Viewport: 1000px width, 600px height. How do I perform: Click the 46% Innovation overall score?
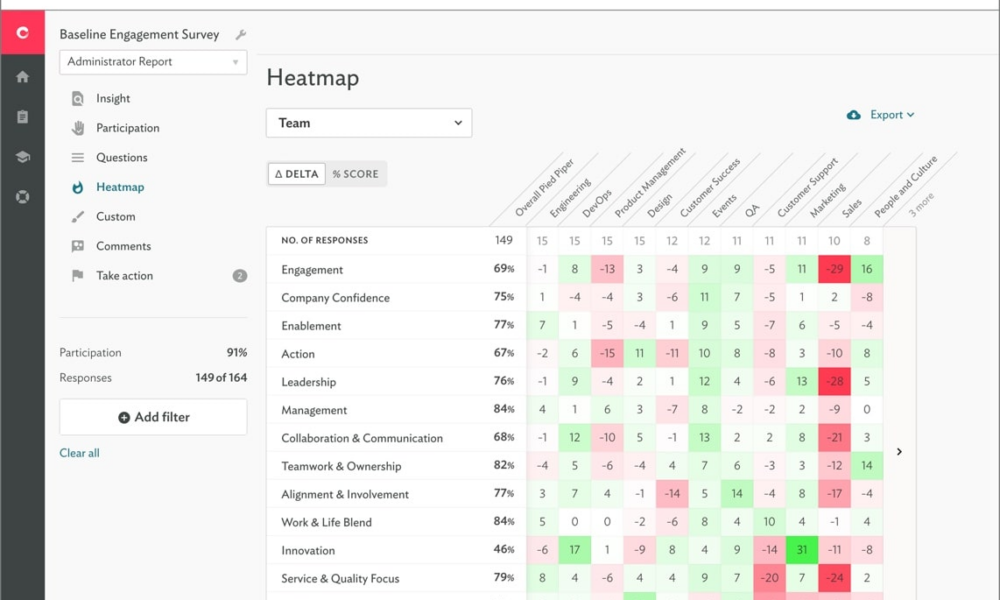point(504,549)
